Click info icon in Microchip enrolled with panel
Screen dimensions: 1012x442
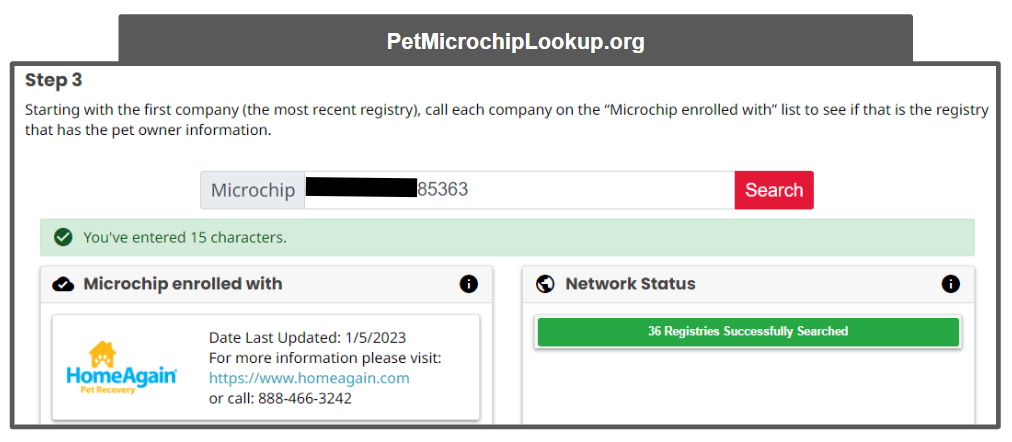tap(468, 284)
